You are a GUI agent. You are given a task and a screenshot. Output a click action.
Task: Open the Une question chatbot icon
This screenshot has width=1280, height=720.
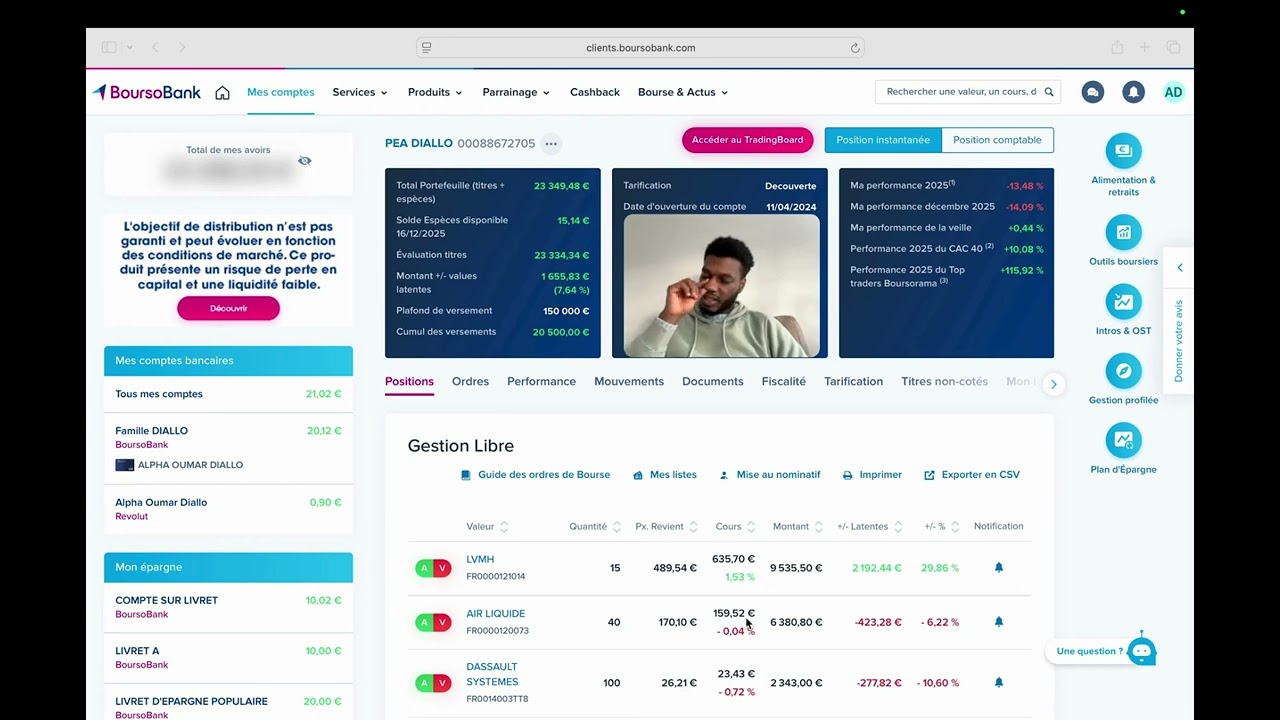(1141, 651)
